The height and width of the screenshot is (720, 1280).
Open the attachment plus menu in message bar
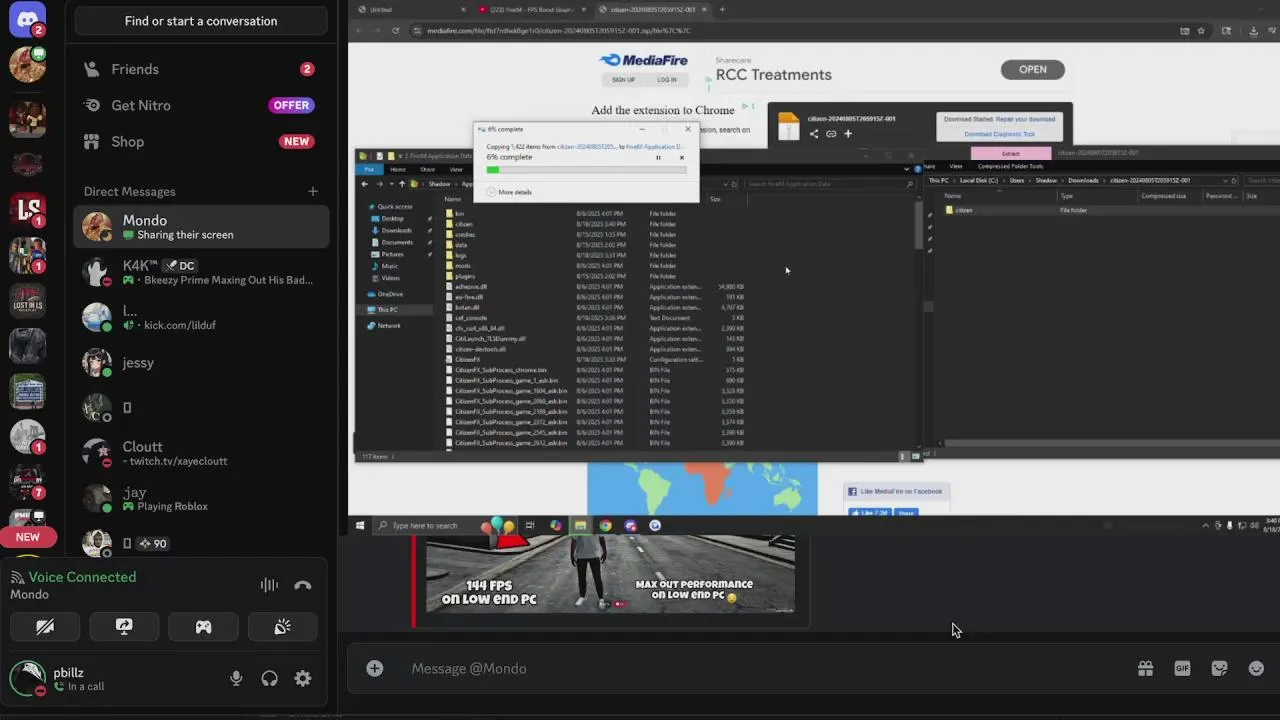pyautogui.click(x=374, y=668)
